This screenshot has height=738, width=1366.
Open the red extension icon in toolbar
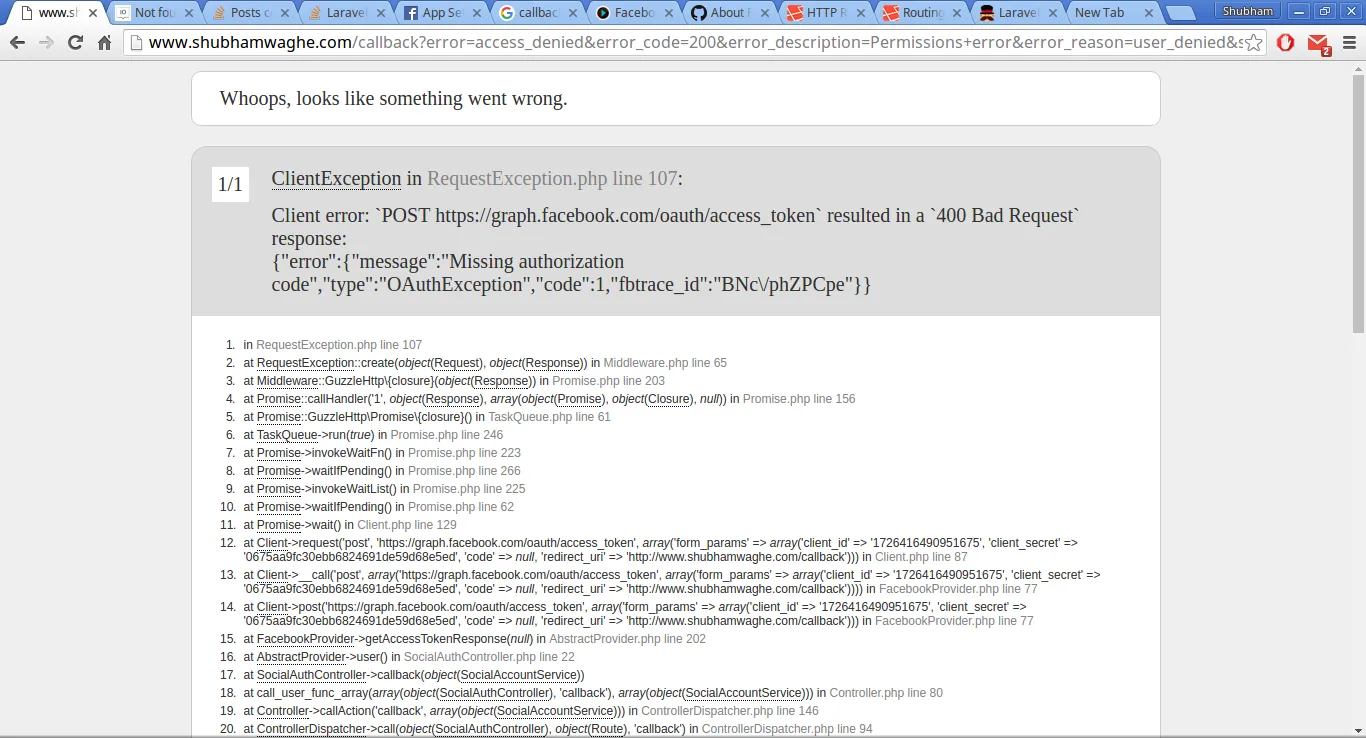click(x=1287, y=43)
